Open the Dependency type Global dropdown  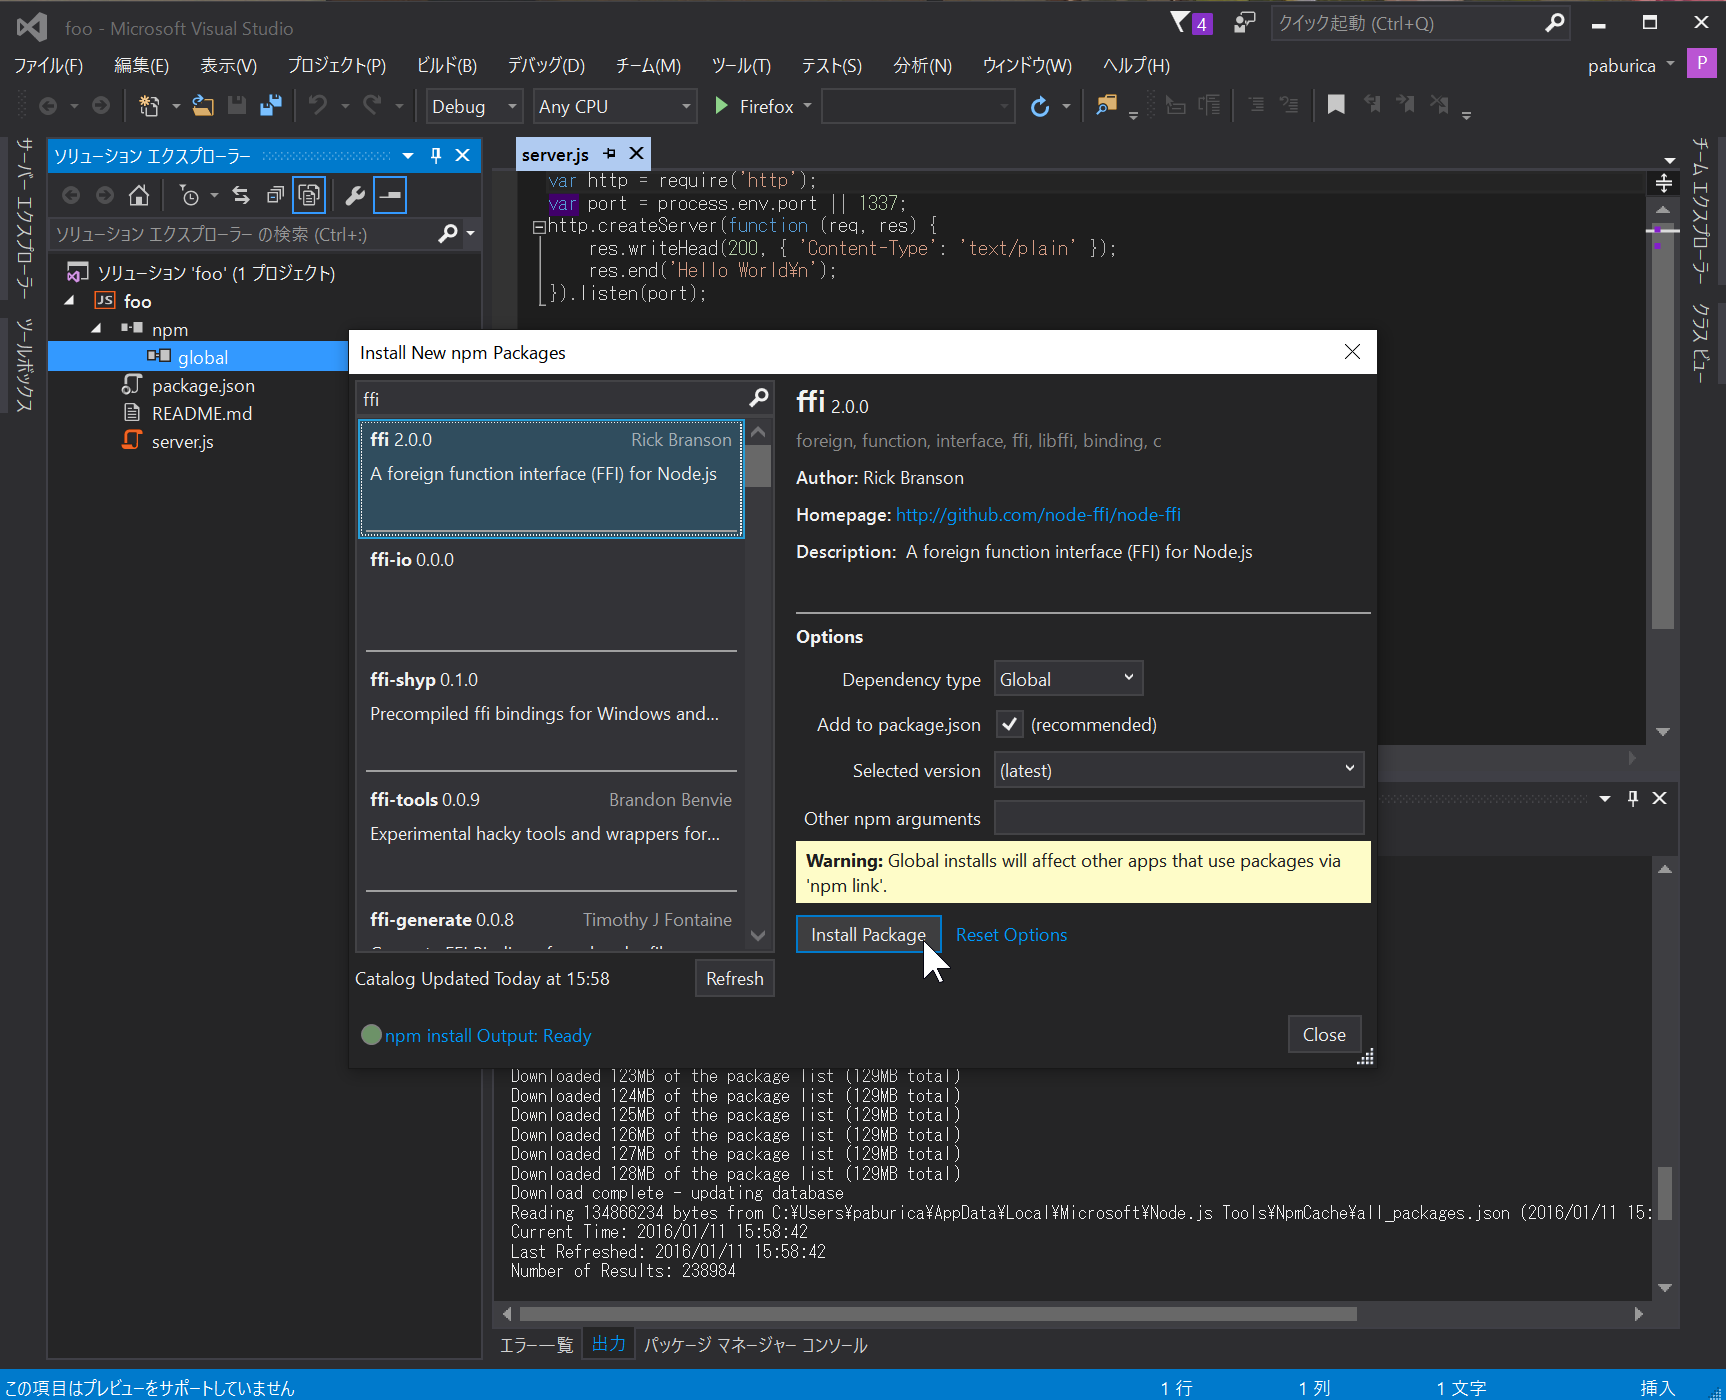point(1068,679)
